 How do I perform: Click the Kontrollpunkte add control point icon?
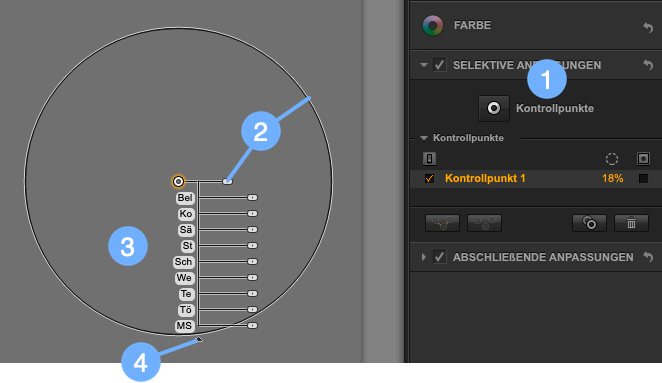coord(494,108)
